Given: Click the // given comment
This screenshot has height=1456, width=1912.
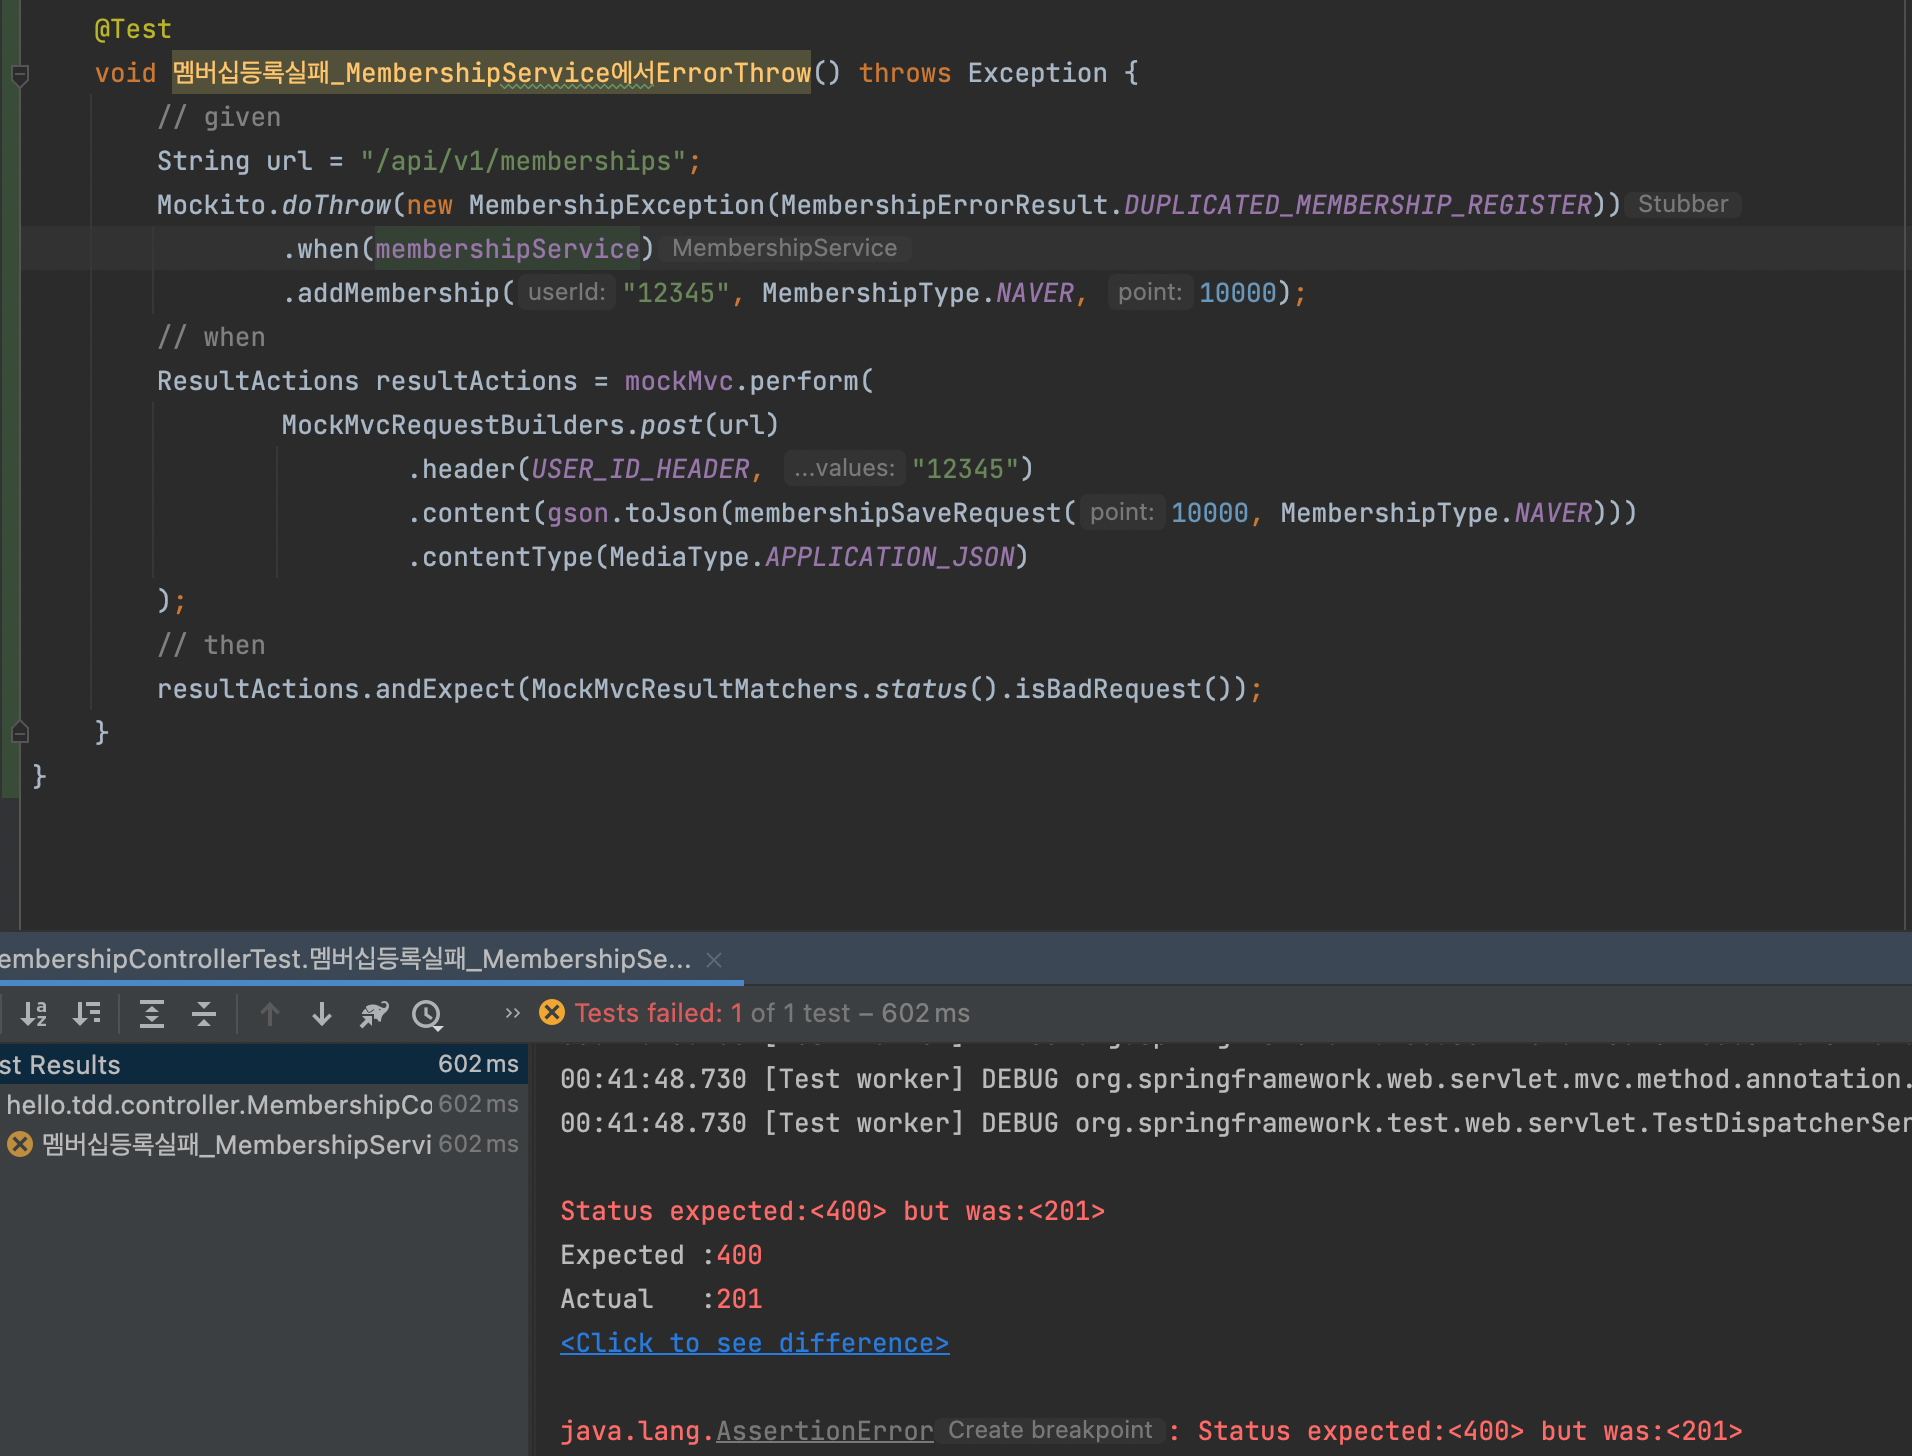Looking at the screenshot, I should pos(219,117).
